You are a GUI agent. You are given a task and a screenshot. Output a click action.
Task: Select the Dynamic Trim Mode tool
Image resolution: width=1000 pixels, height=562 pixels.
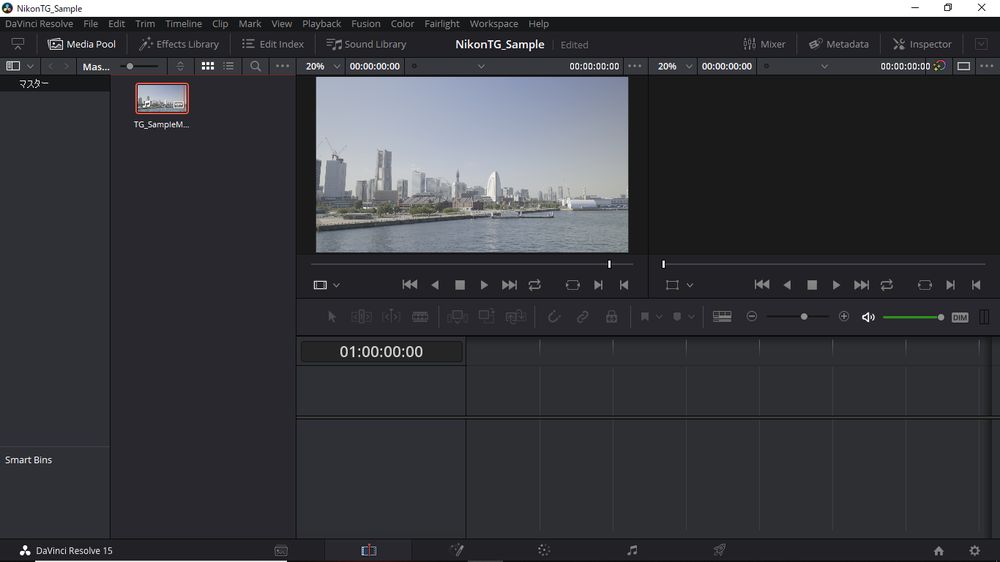coord(391,316)
